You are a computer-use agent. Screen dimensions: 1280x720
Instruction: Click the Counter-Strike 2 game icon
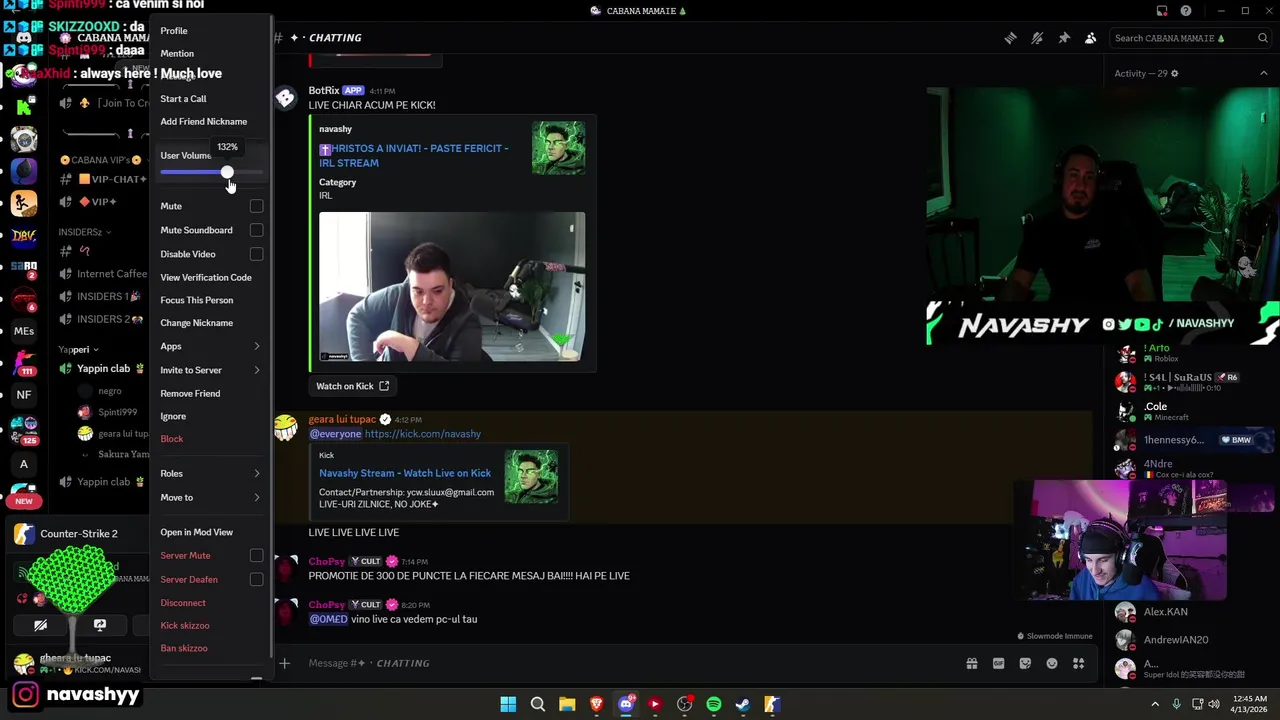(23, 535)
